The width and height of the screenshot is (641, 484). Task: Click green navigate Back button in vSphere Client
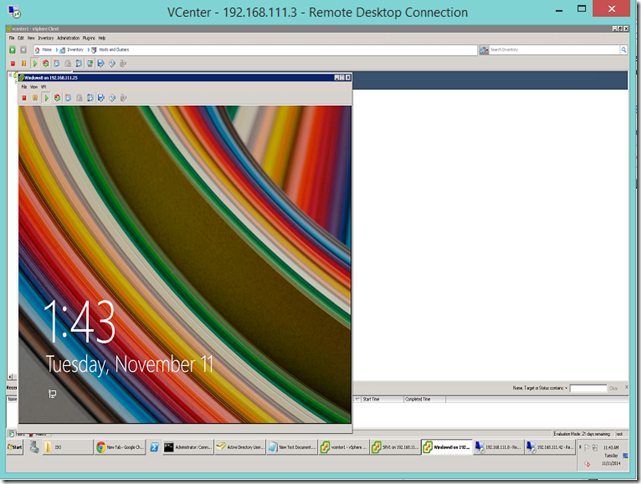tap(12, 50)
